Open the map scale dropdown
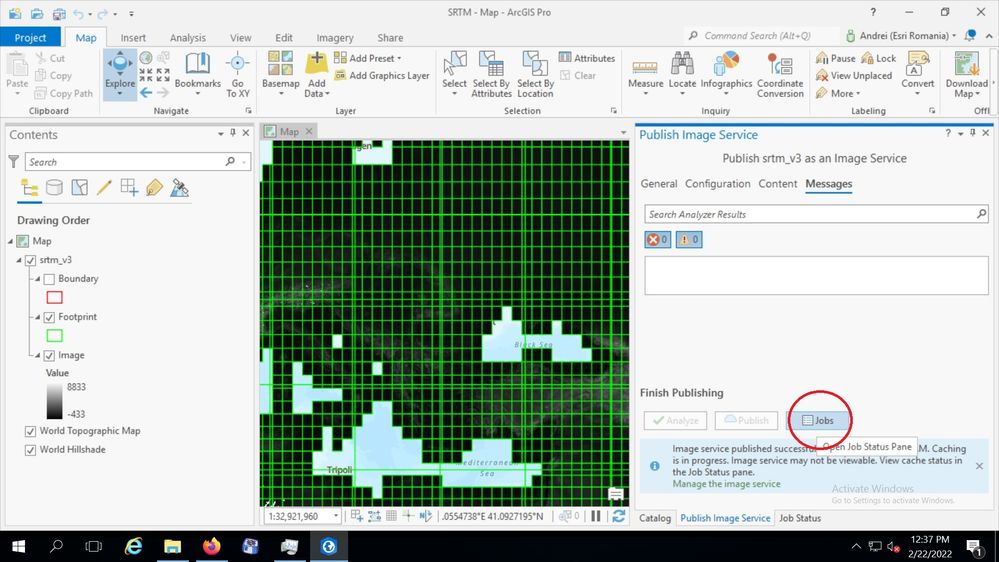 click(x=336, y=516)
